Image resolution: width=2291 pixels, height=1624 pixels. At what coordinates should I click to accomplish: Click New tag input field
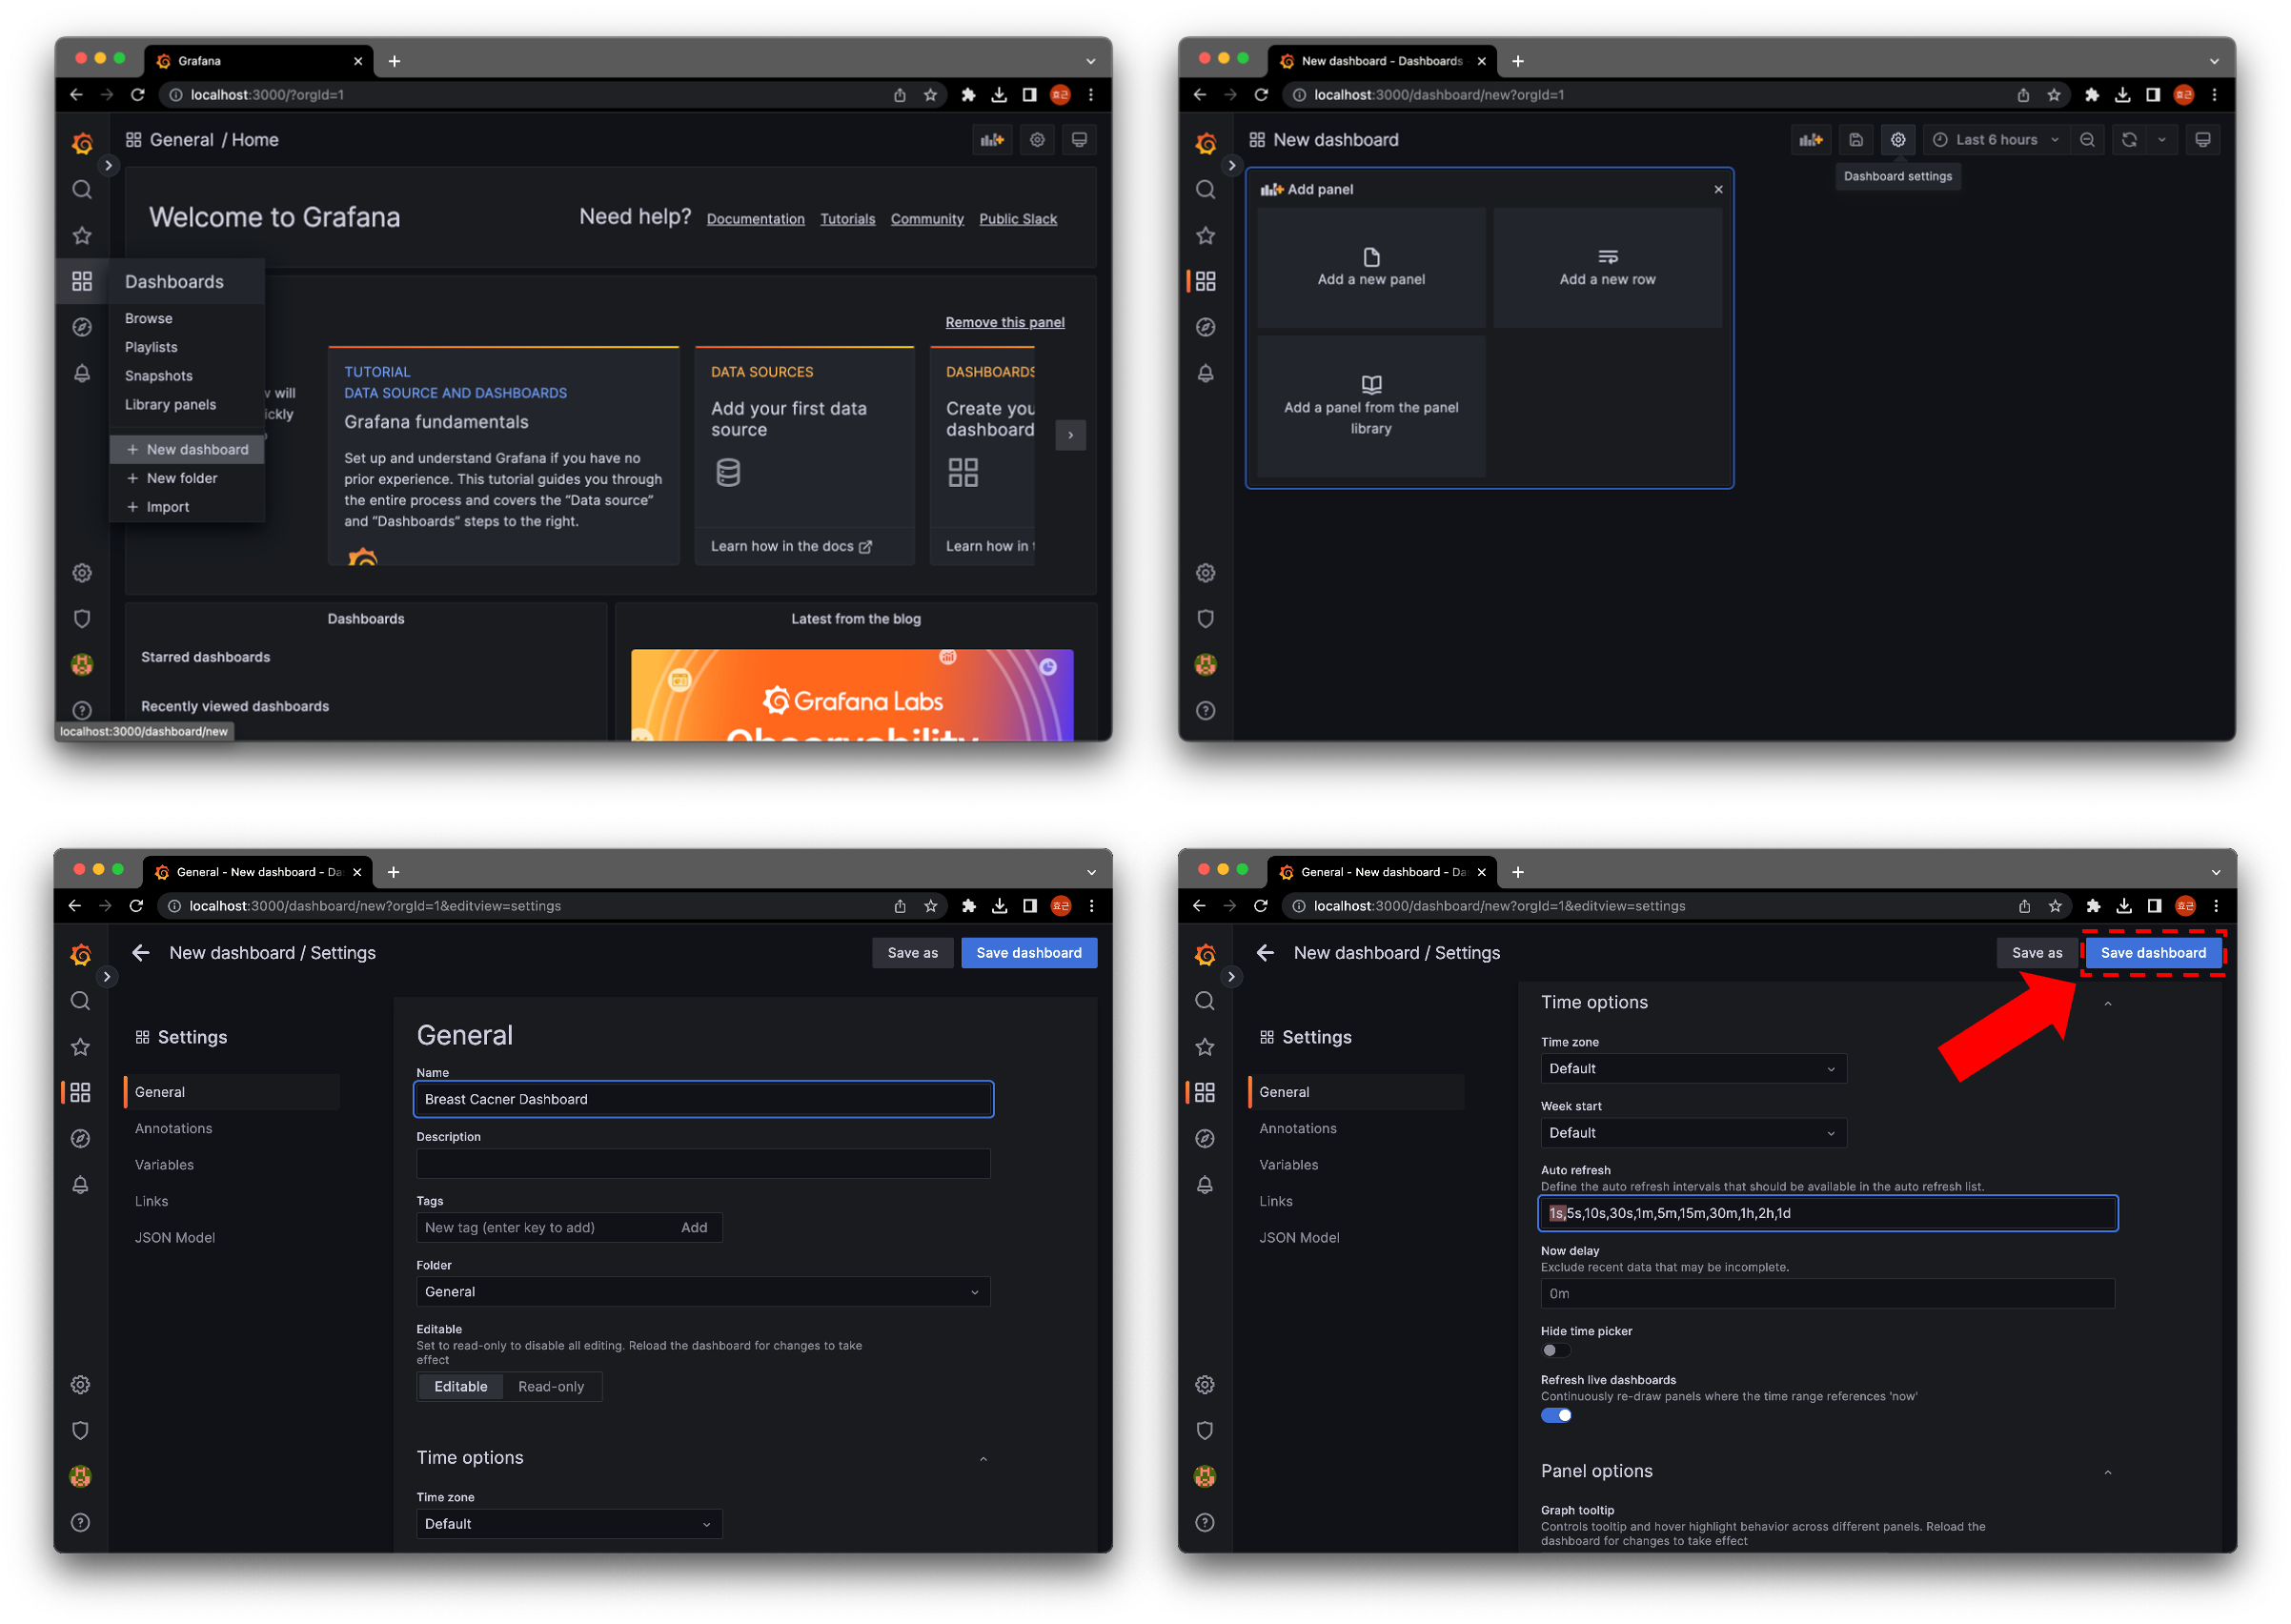tap(543, 1227)
